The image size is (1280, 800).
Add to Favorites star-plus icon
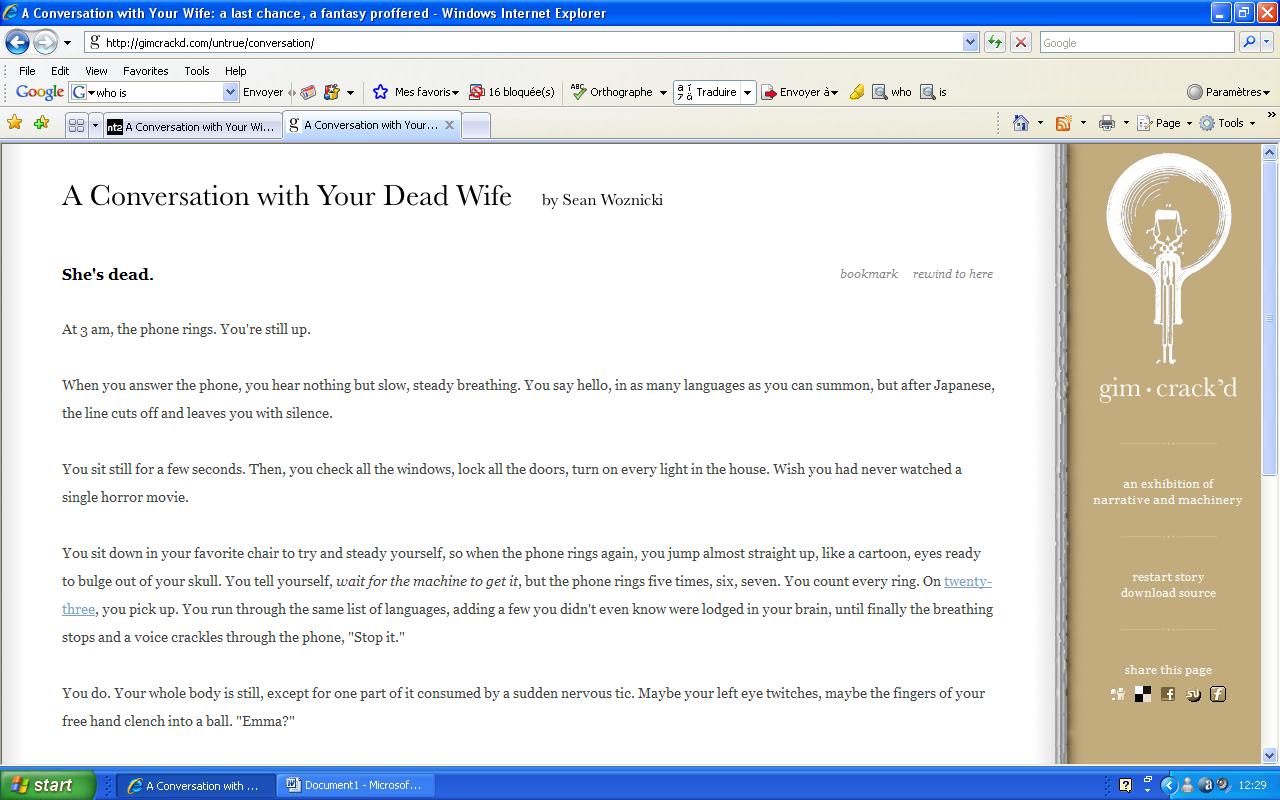(41, 123)
